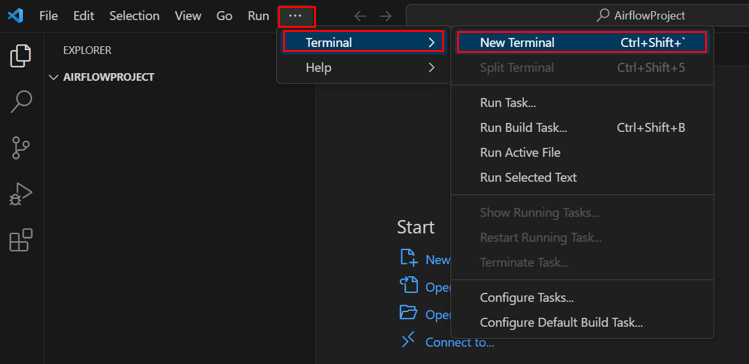
Task: Go back with the left arrow
Action: 360,16
